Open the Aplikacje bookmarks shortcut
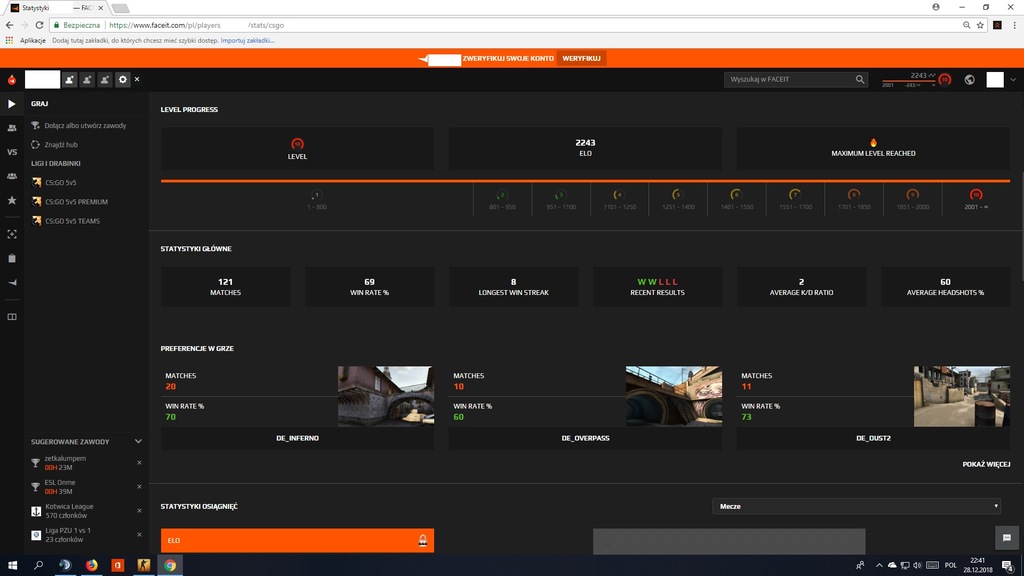Image resolution: width=1024 pixels, height=576 pixels. point(27,40)
